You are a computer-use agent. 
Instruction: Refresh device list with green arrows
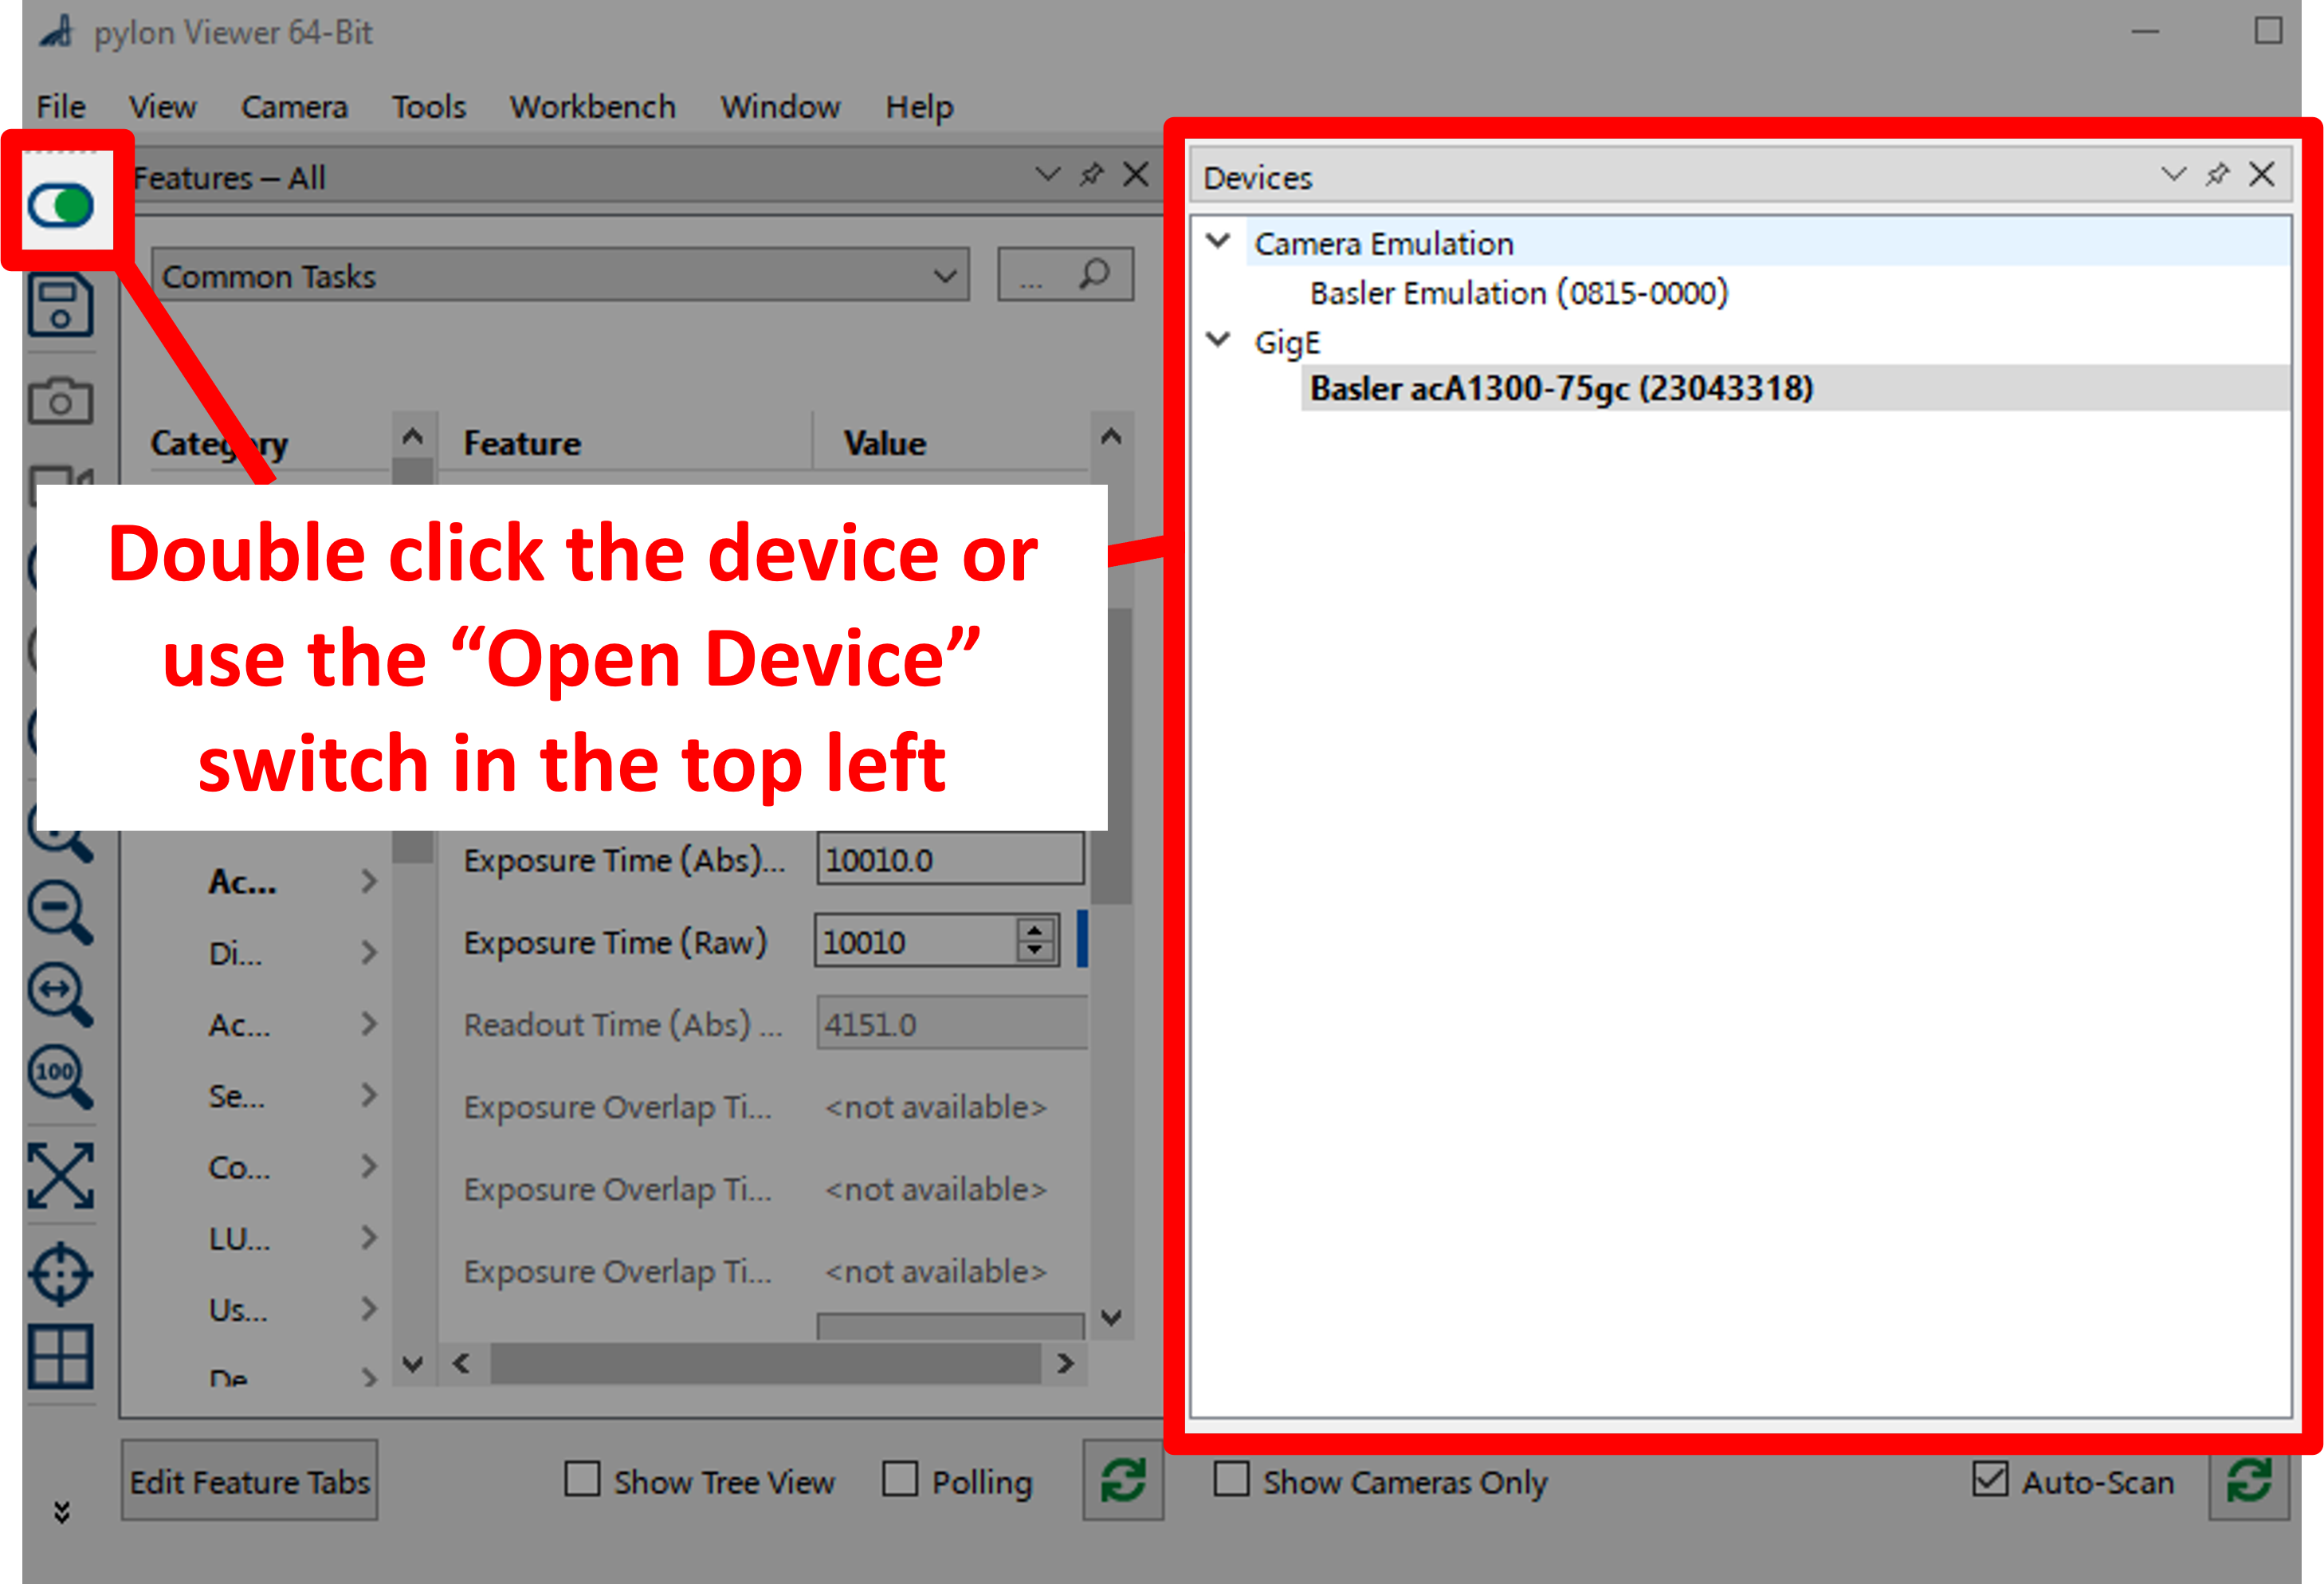pyautogui.click(x=2249, y=1480)
